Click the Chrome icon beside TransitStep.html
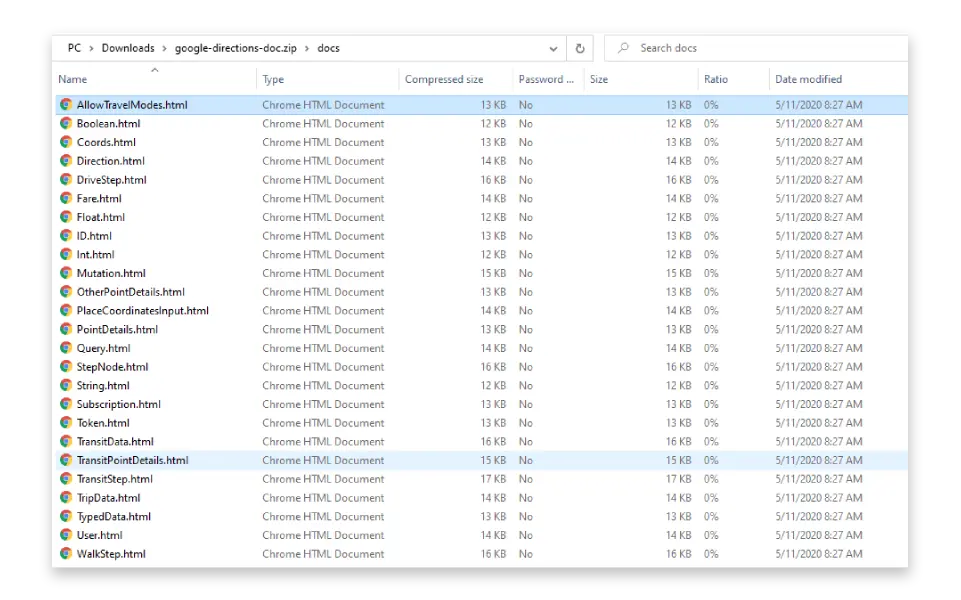The width and height of the screenshot is (961, 600). pyautogui.click(x=66, y=479)
